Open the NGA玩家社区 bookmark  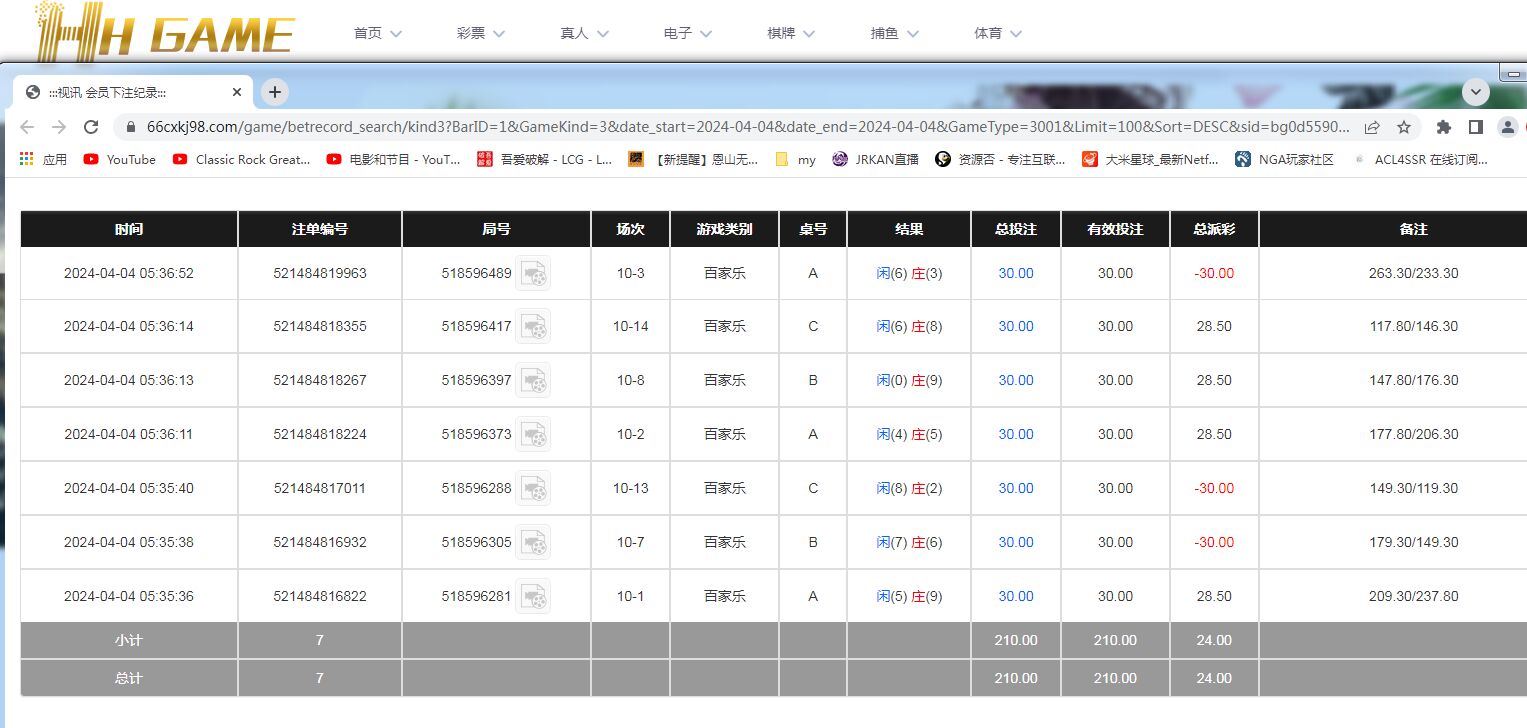(x=1285, y=159)
